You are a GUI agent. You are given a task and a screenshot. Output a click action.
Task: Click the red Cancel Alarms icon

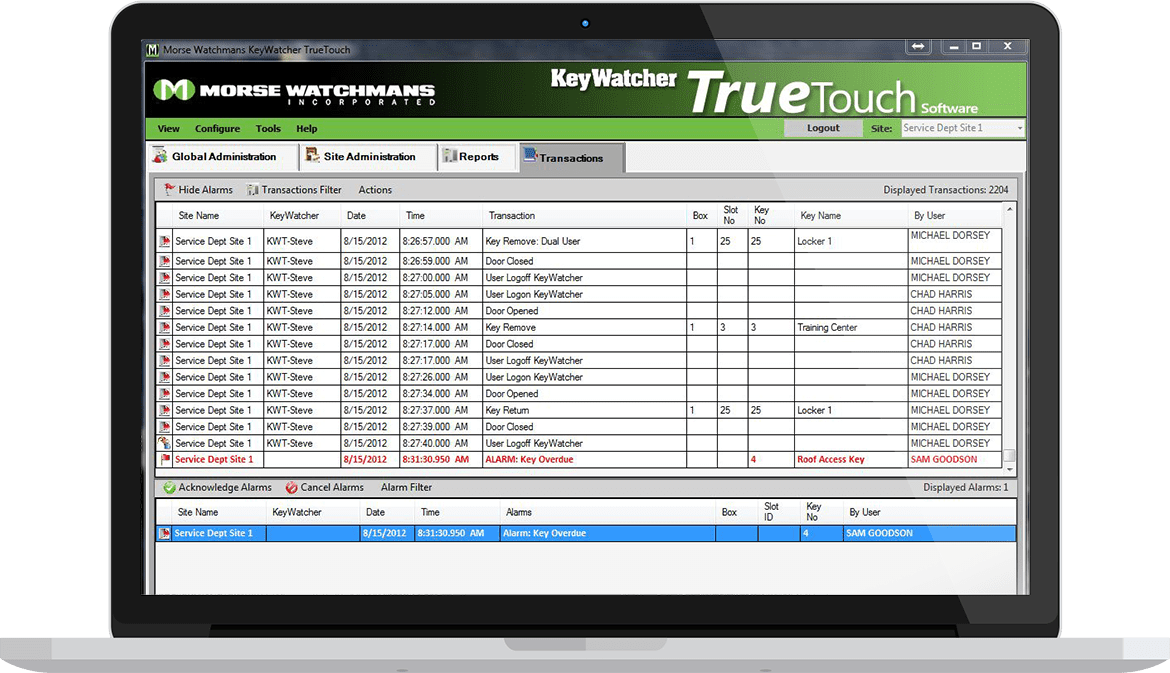[x=292, y=488]
